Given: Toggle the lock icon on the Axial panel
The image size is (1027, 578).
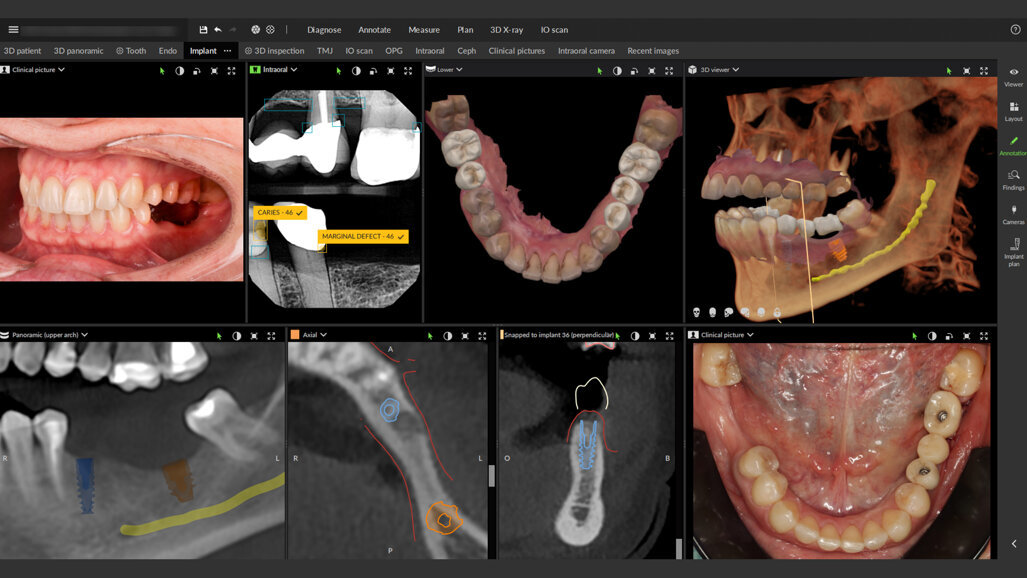Looking at the screenshot, I should pos(465,335).
